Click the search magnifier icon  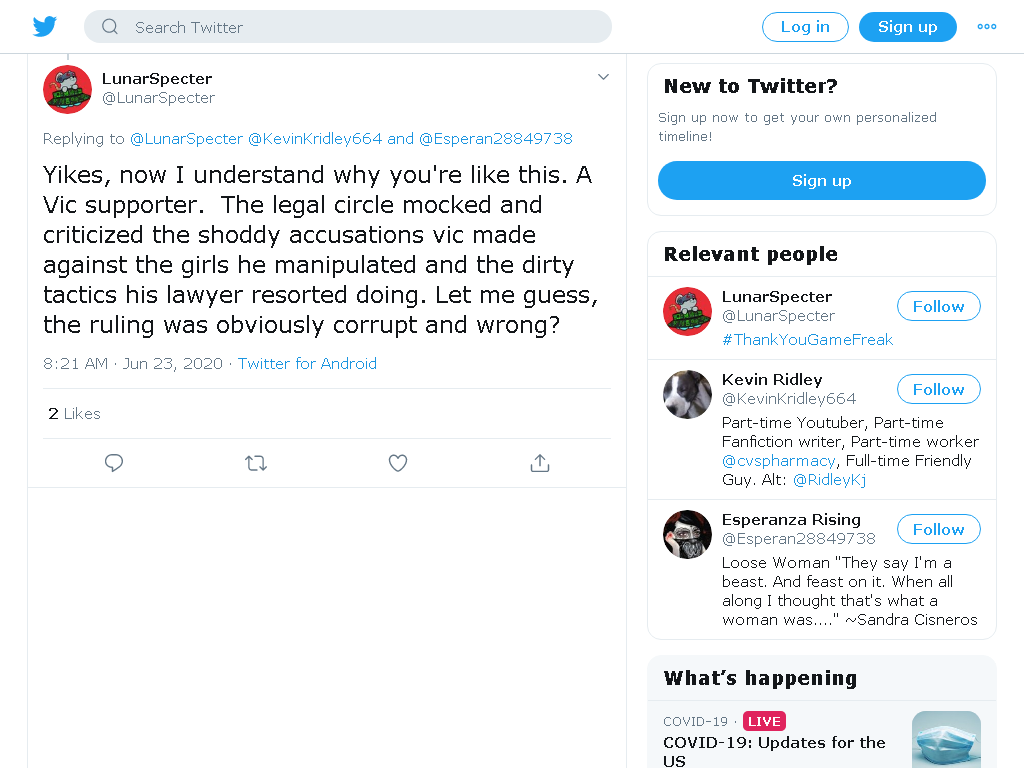[x=110, y=27]
